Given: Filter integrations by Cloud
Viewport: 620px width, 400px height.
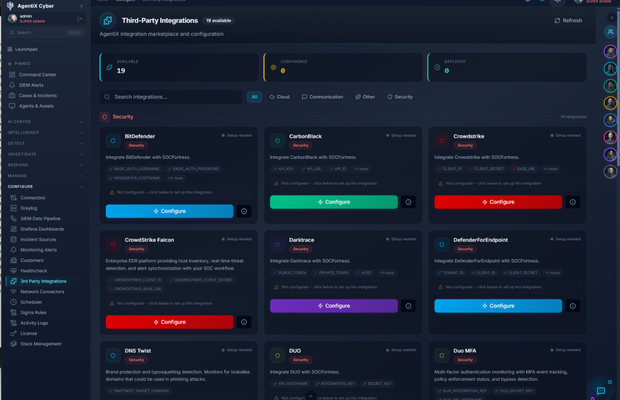Looking at the screenshot, I should pyautogui.click(x=280, y=97).
